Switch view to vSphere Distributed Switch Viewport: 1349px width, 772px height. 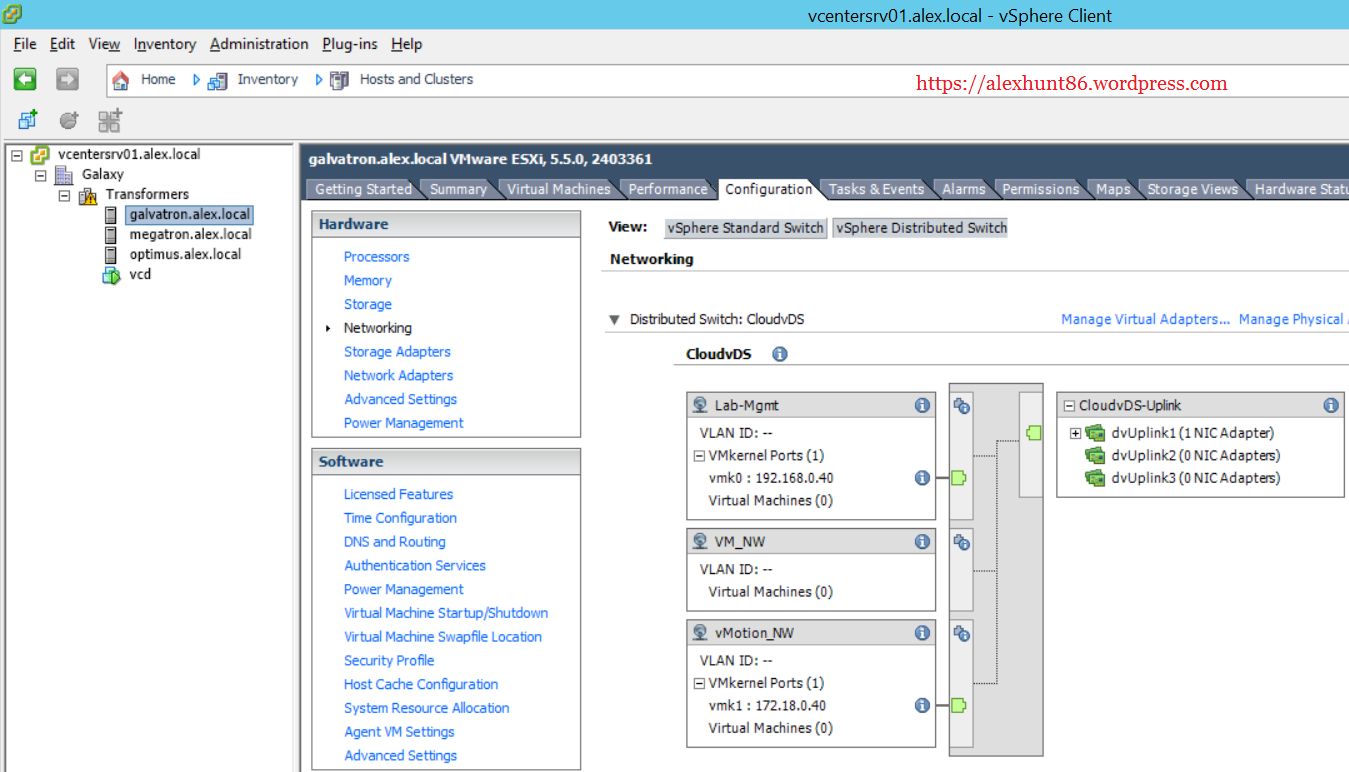click(x=921, y=228)
